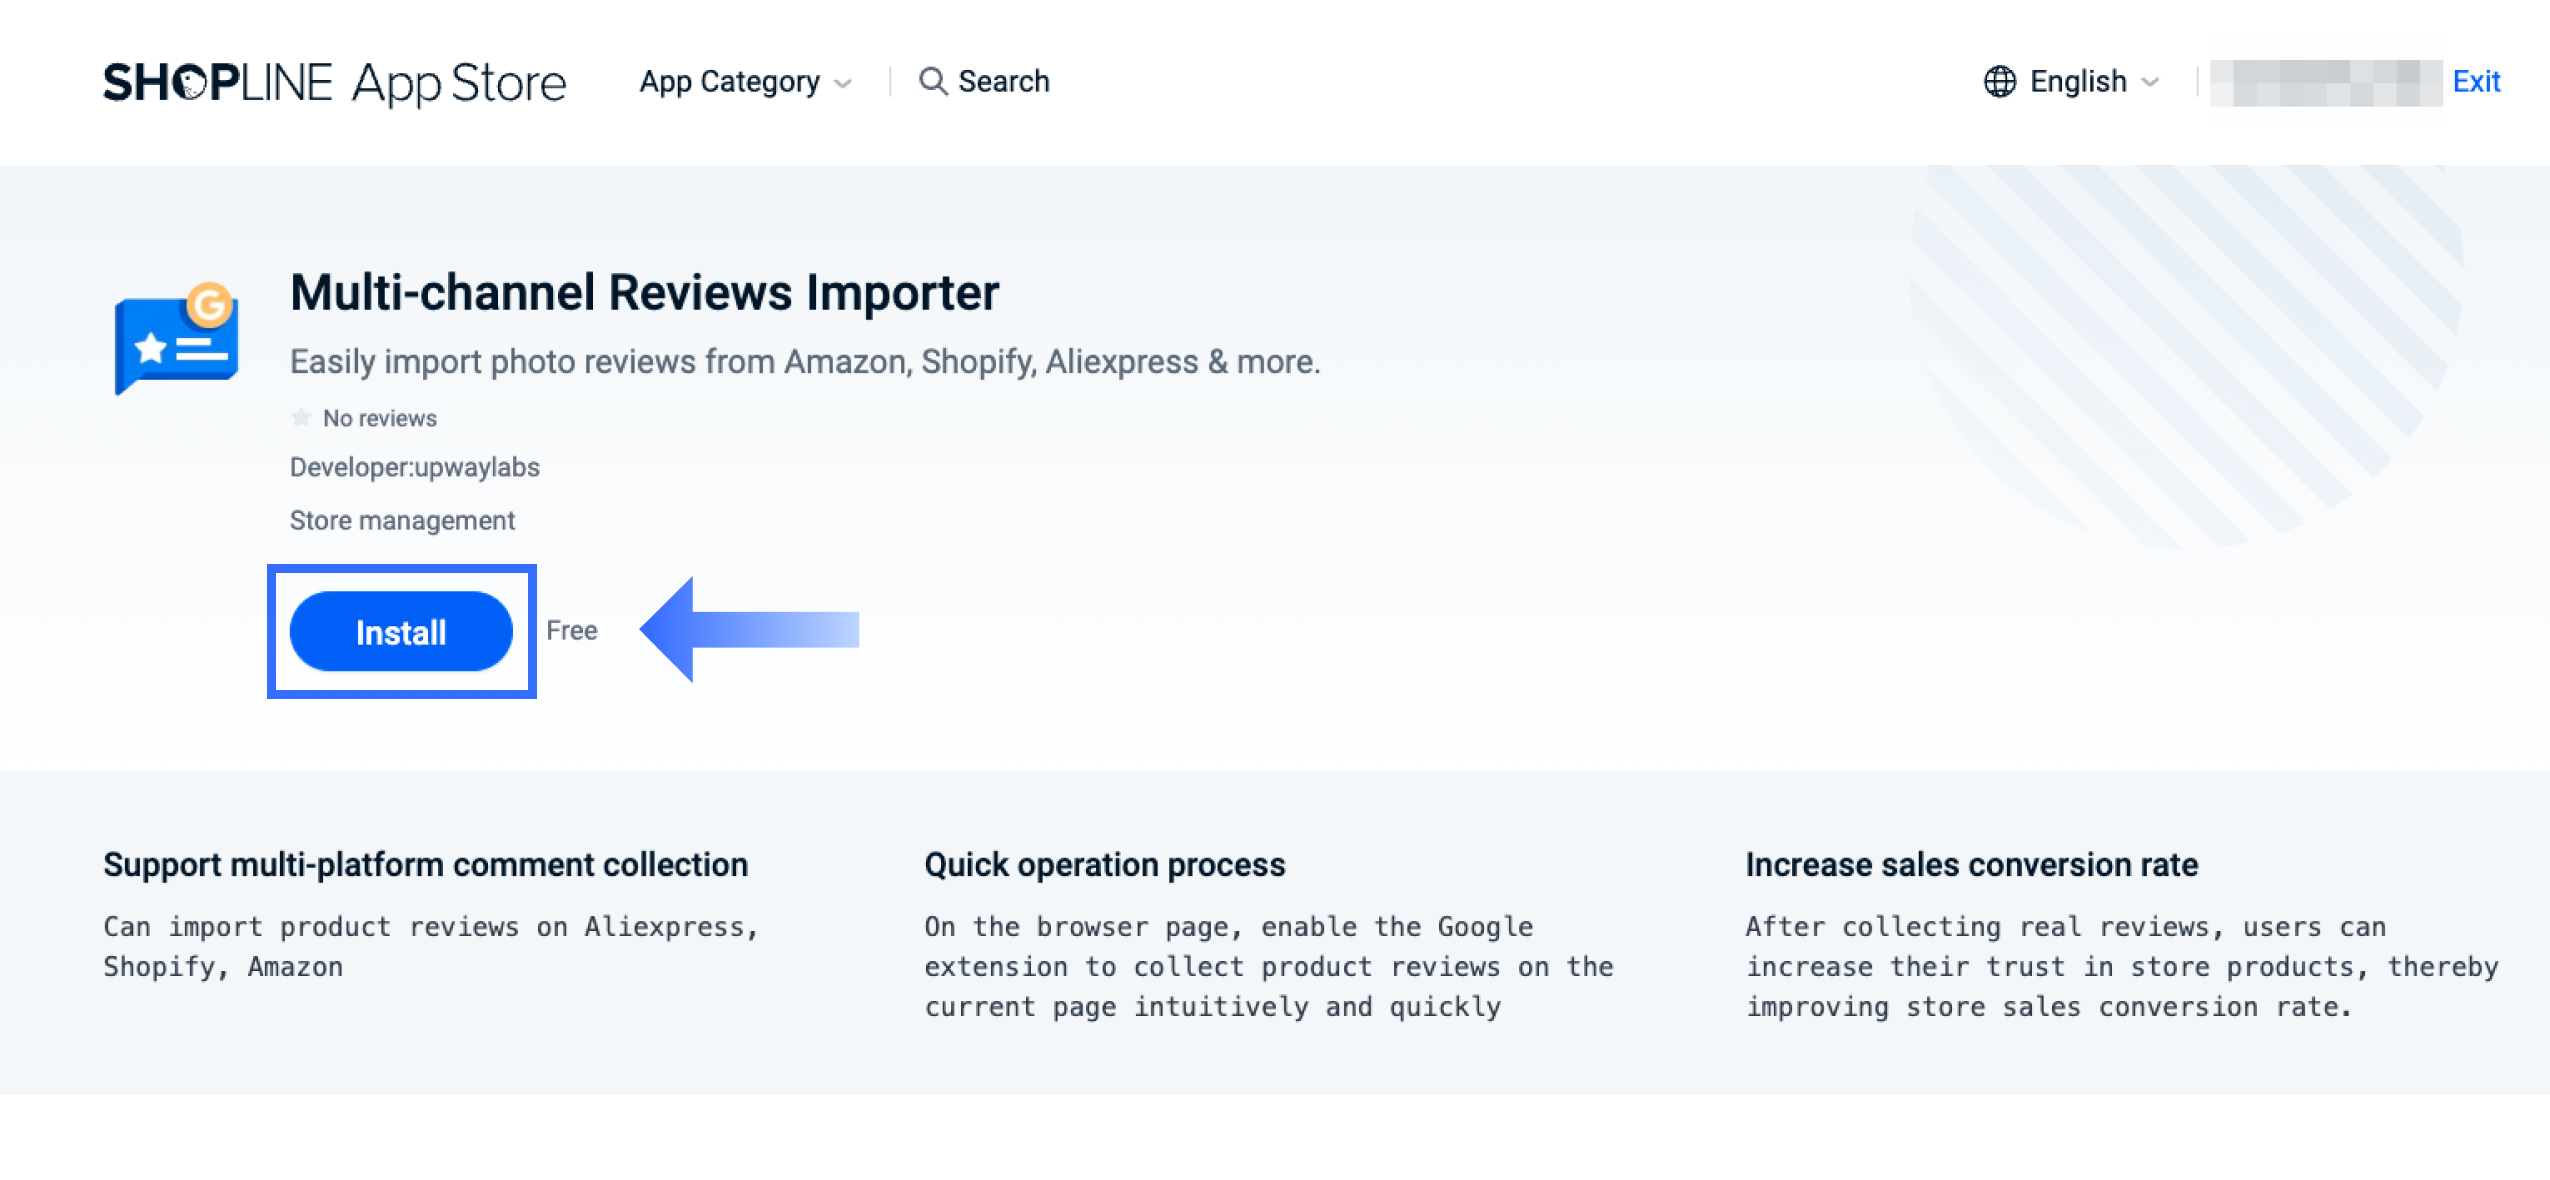Viewport: 2550px width, 1180px height.
Task: Click the No reviews text
Action: (379, 418)
